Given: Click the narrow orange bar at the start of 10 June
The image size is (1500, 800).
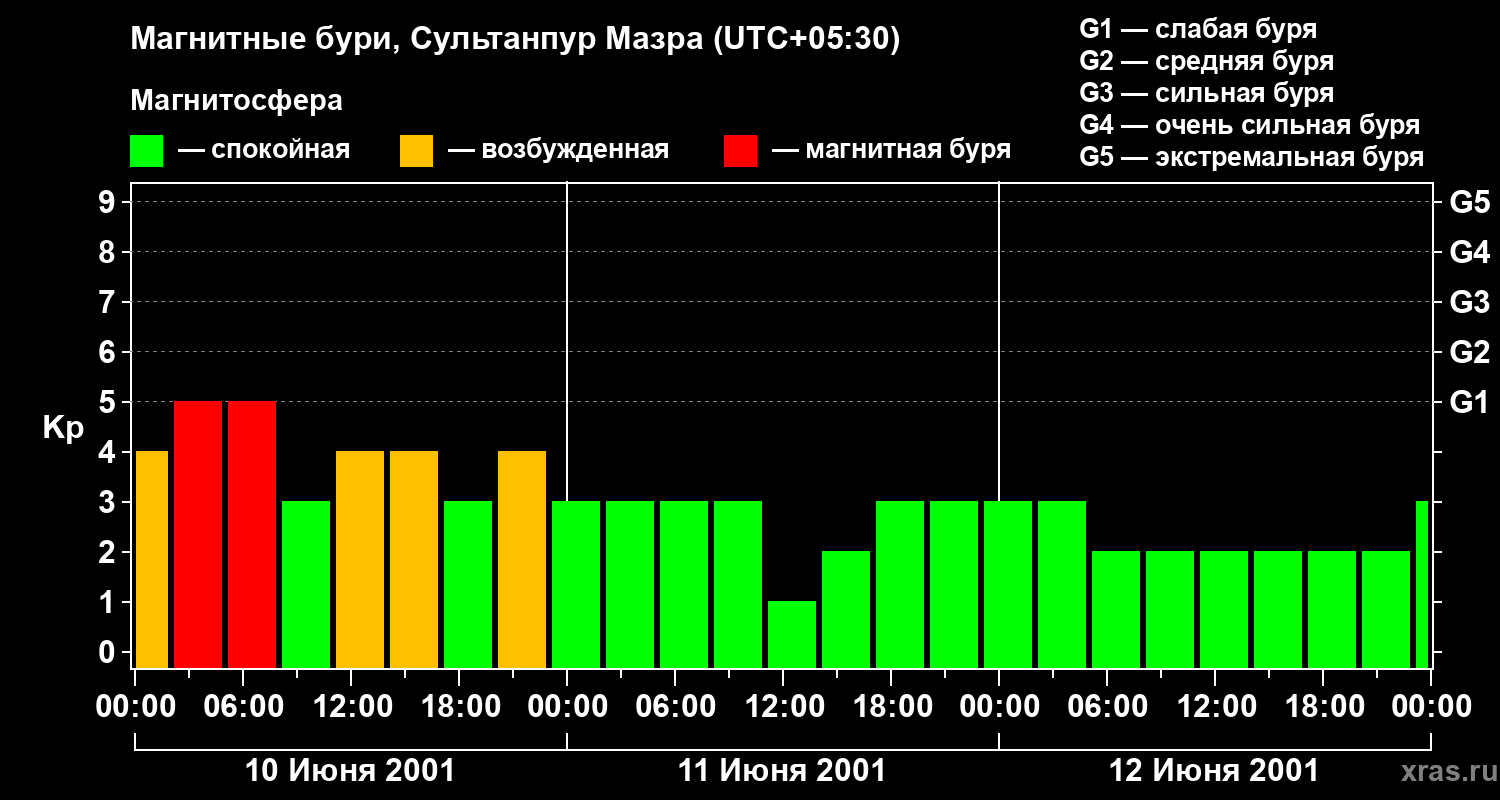Looking at the screenshot, I should (152, 559).
